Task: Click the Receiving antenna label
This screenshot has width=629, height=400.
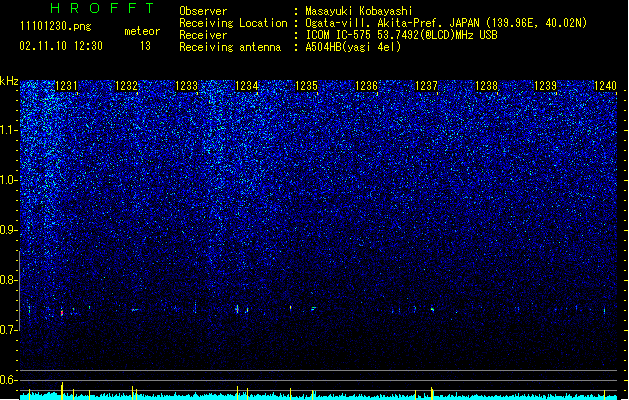Action: click(x=230, y=47)
